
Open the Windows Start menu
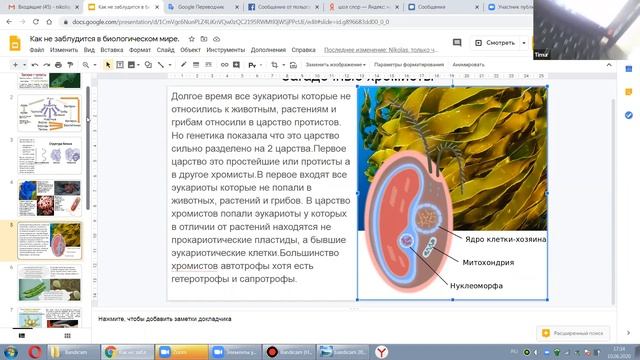(x=10, y=352)
